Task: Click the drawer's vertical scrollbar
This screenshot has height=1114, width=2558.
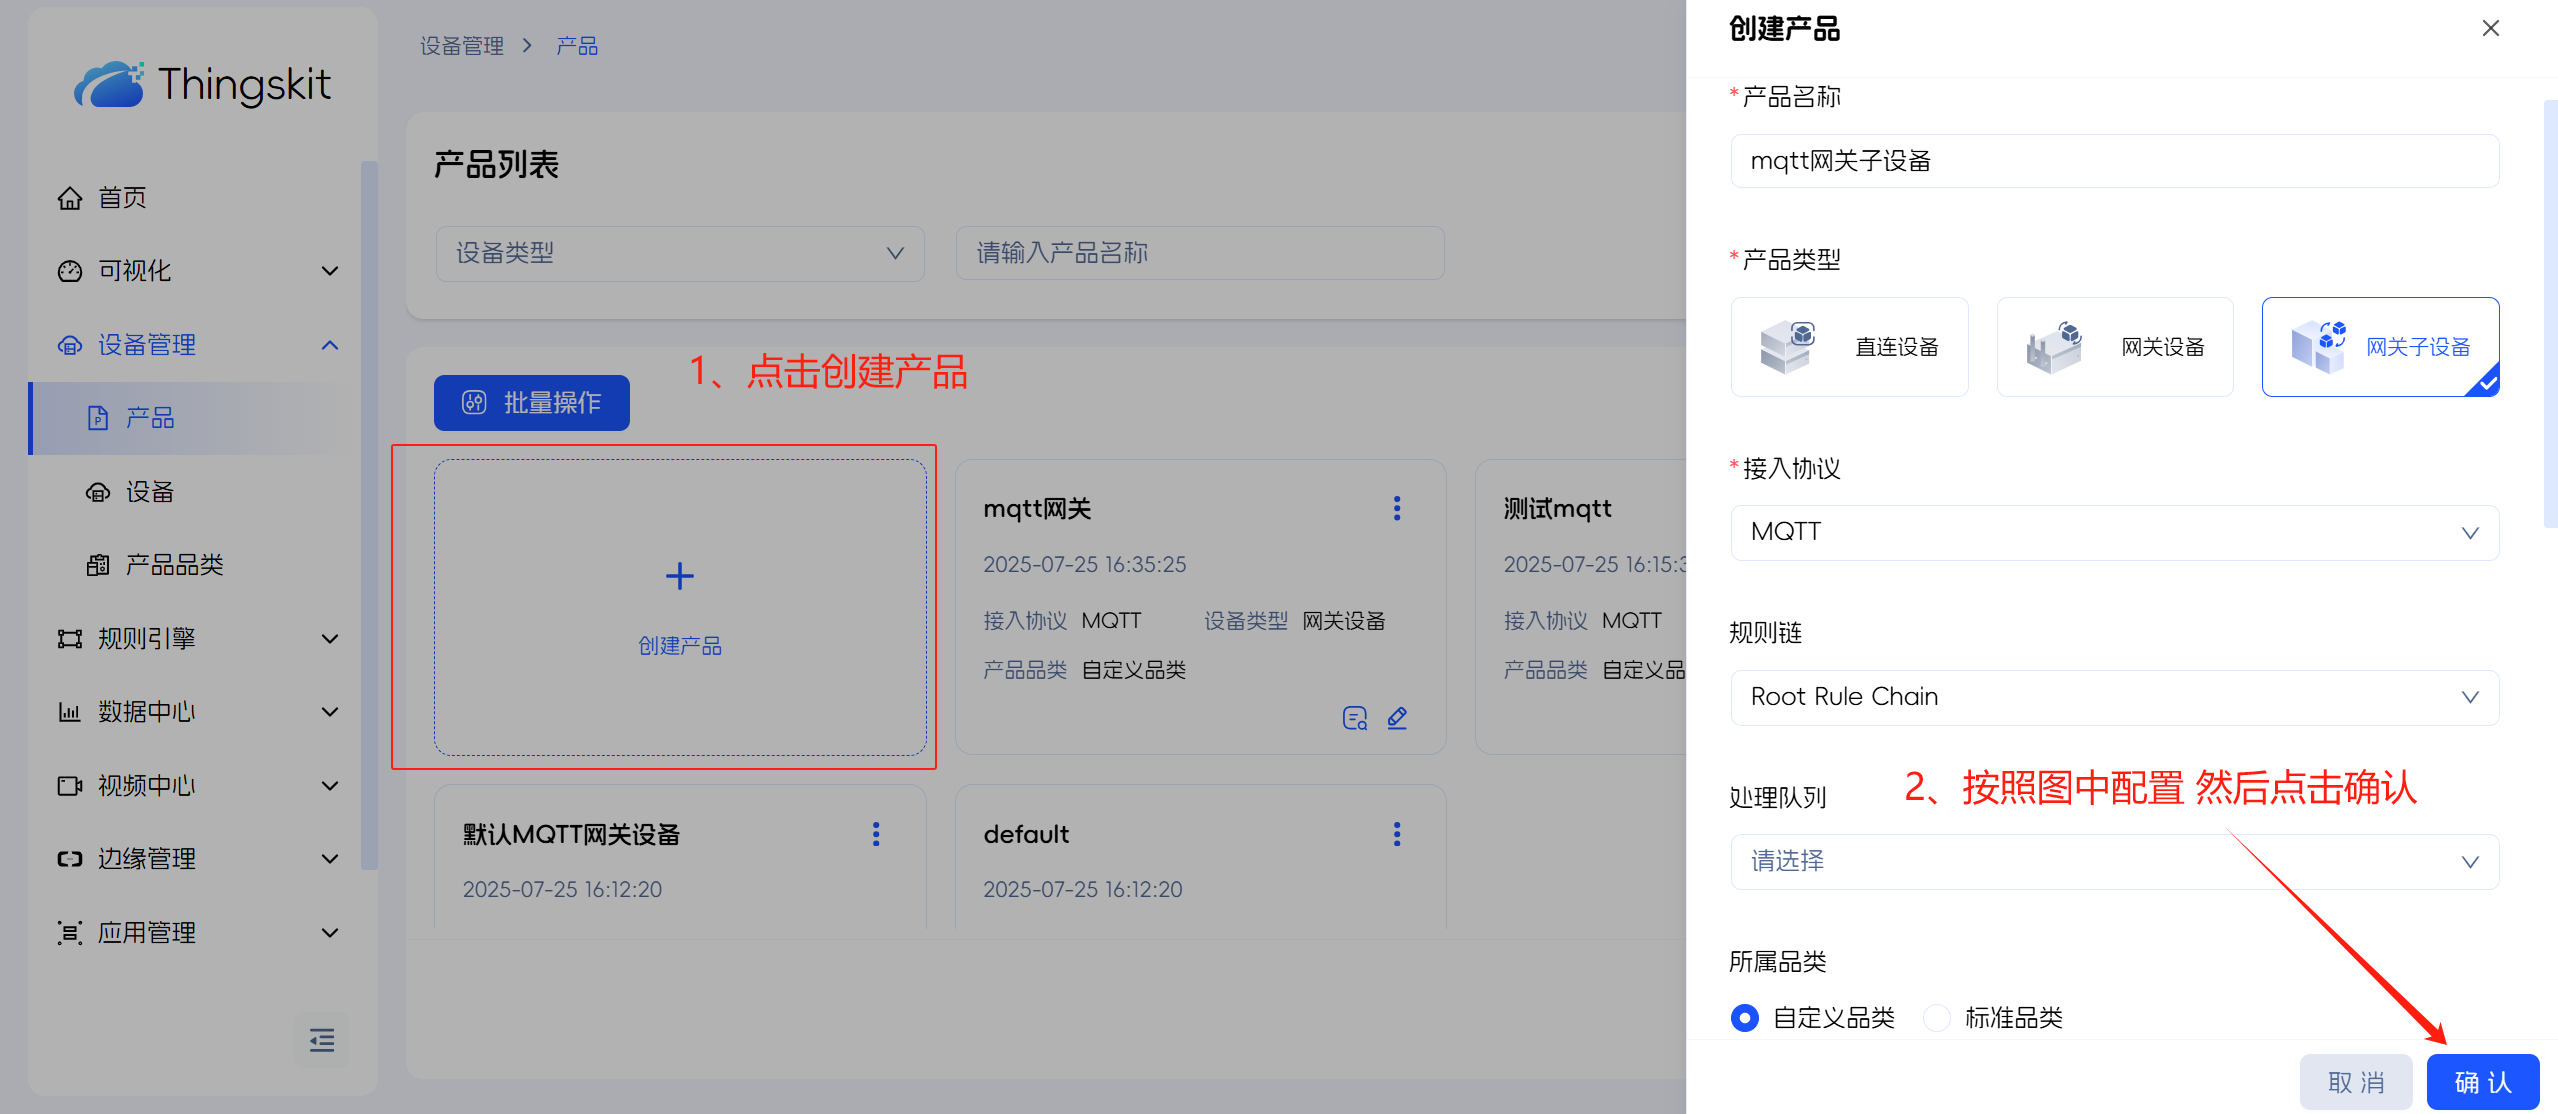Action: tap(2549, 312)
